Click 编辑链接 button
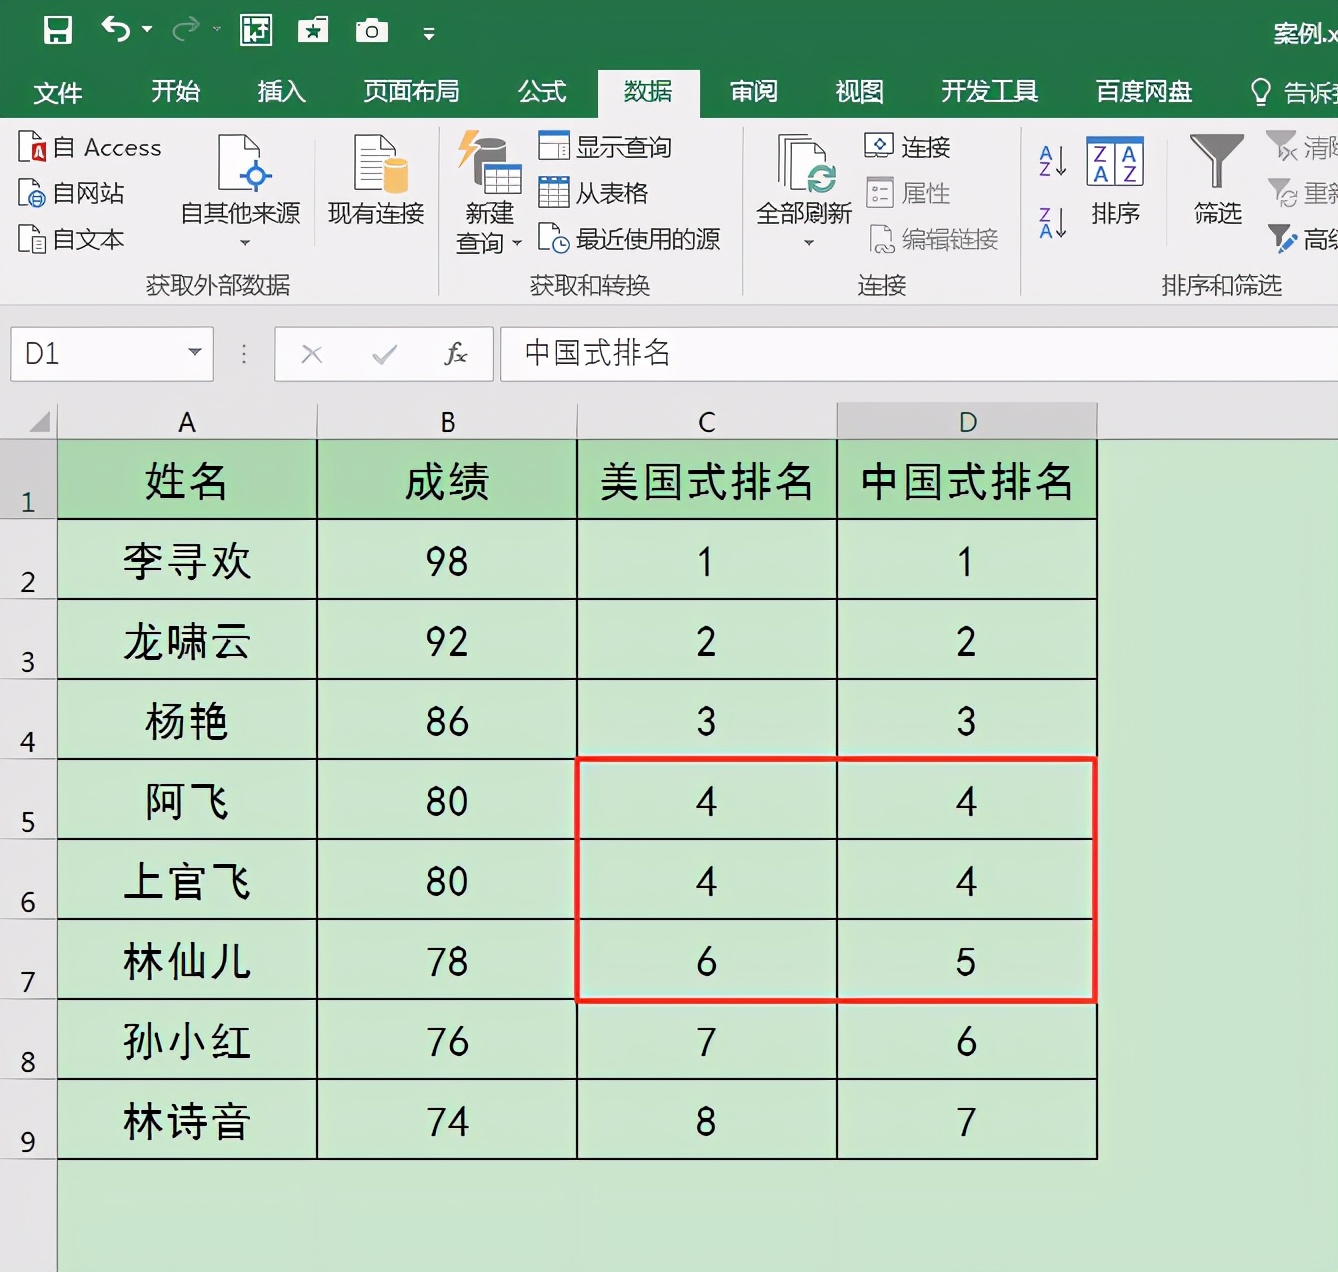1338x1272 pixels. click(933, 239)
